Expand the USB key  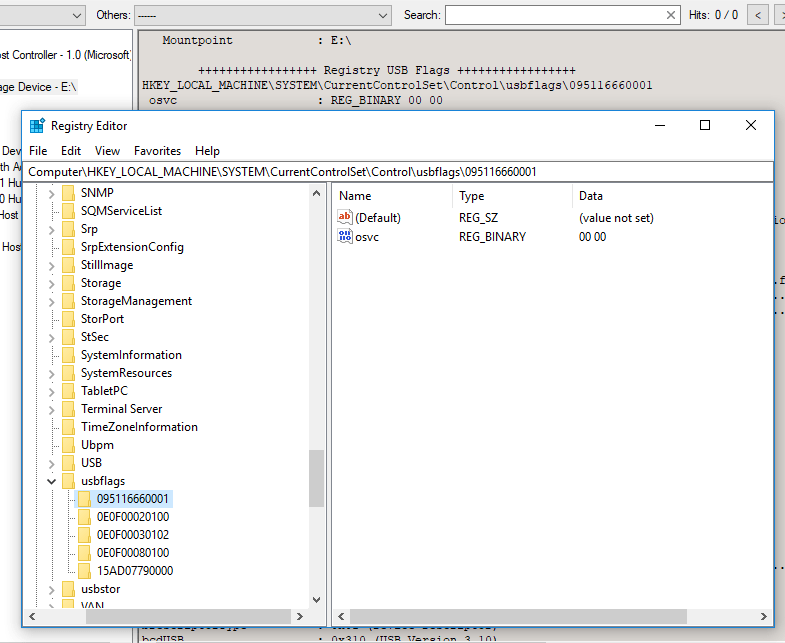(x=52, y=464)
